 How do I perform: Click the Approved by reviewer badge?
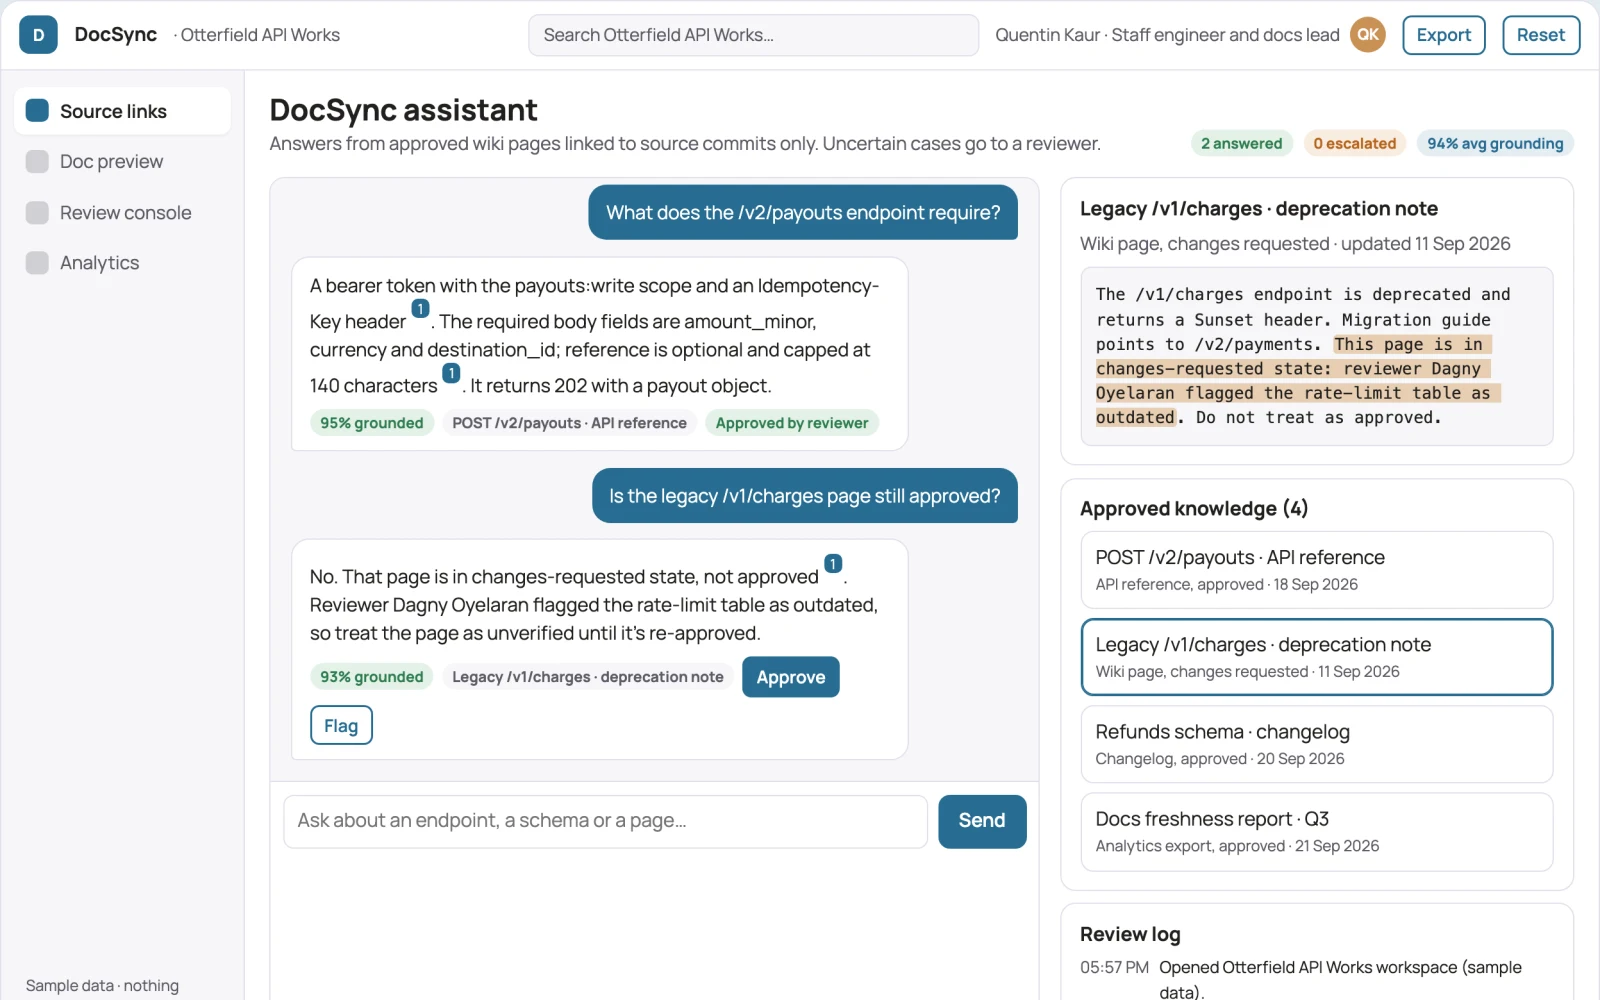pos(791,423)
